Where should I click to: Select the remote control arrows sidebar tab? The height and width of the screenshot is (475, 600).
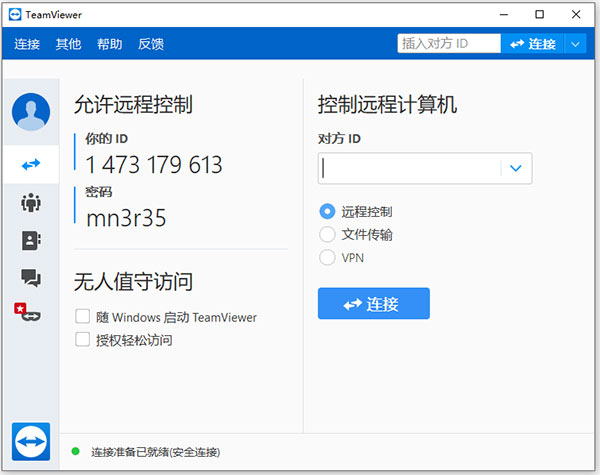coord(31,165)
